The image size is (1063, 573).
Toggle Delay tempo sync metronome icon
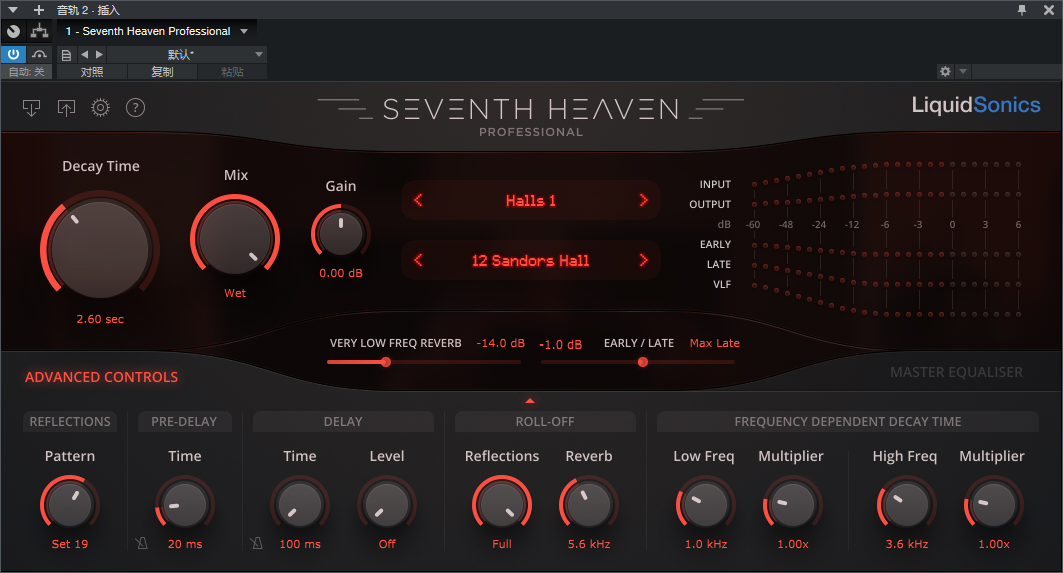click(x=256, y=543)
